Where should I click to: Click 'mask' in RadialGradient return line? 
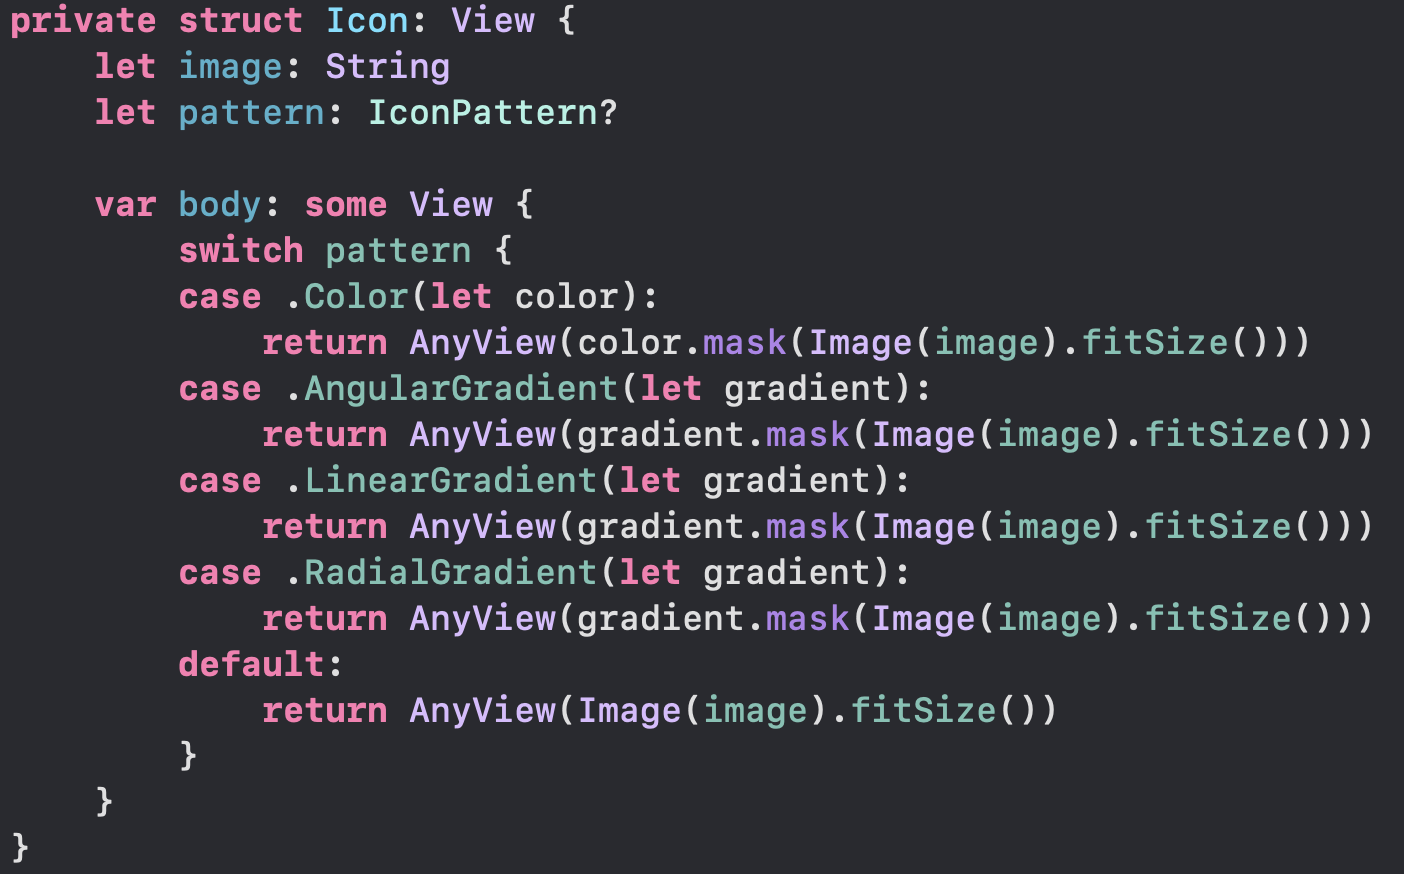point(808,619)
